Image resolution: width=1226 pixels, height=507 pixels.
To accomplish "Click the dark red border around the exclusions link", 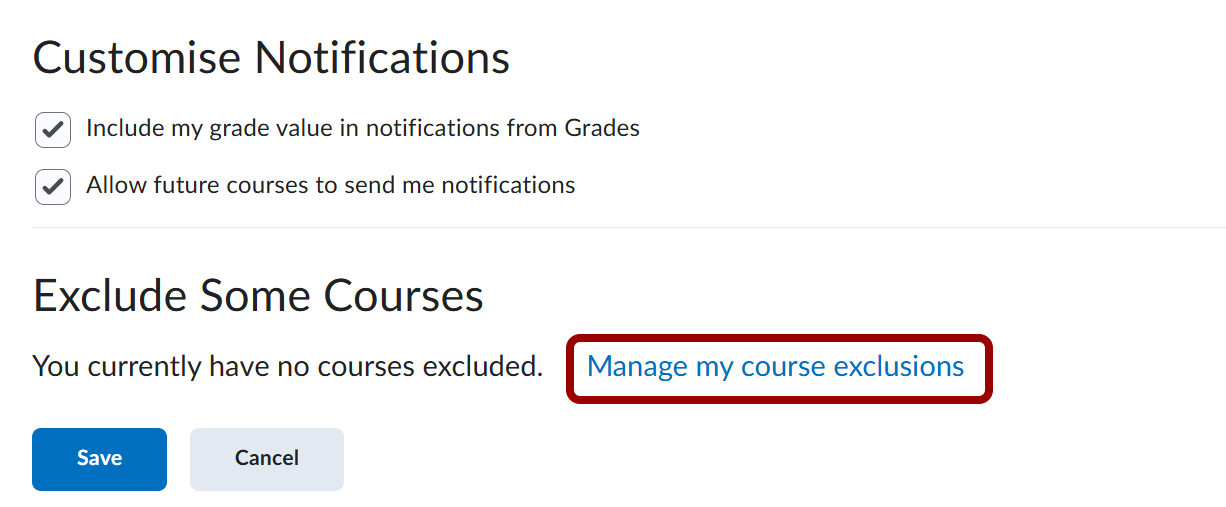I will pyautogui.click(x=779, y=338).
